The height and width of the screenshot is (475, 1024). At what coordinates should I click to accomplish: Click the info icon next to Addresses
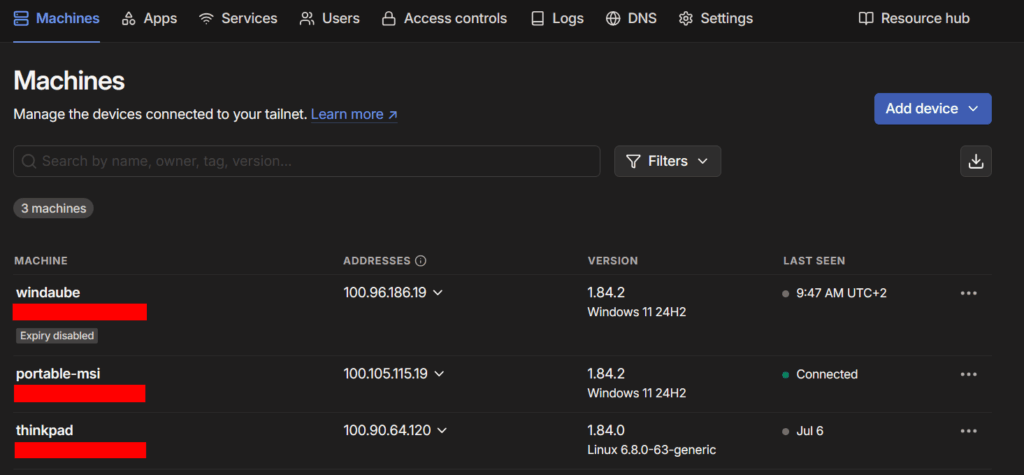[421, 261]
